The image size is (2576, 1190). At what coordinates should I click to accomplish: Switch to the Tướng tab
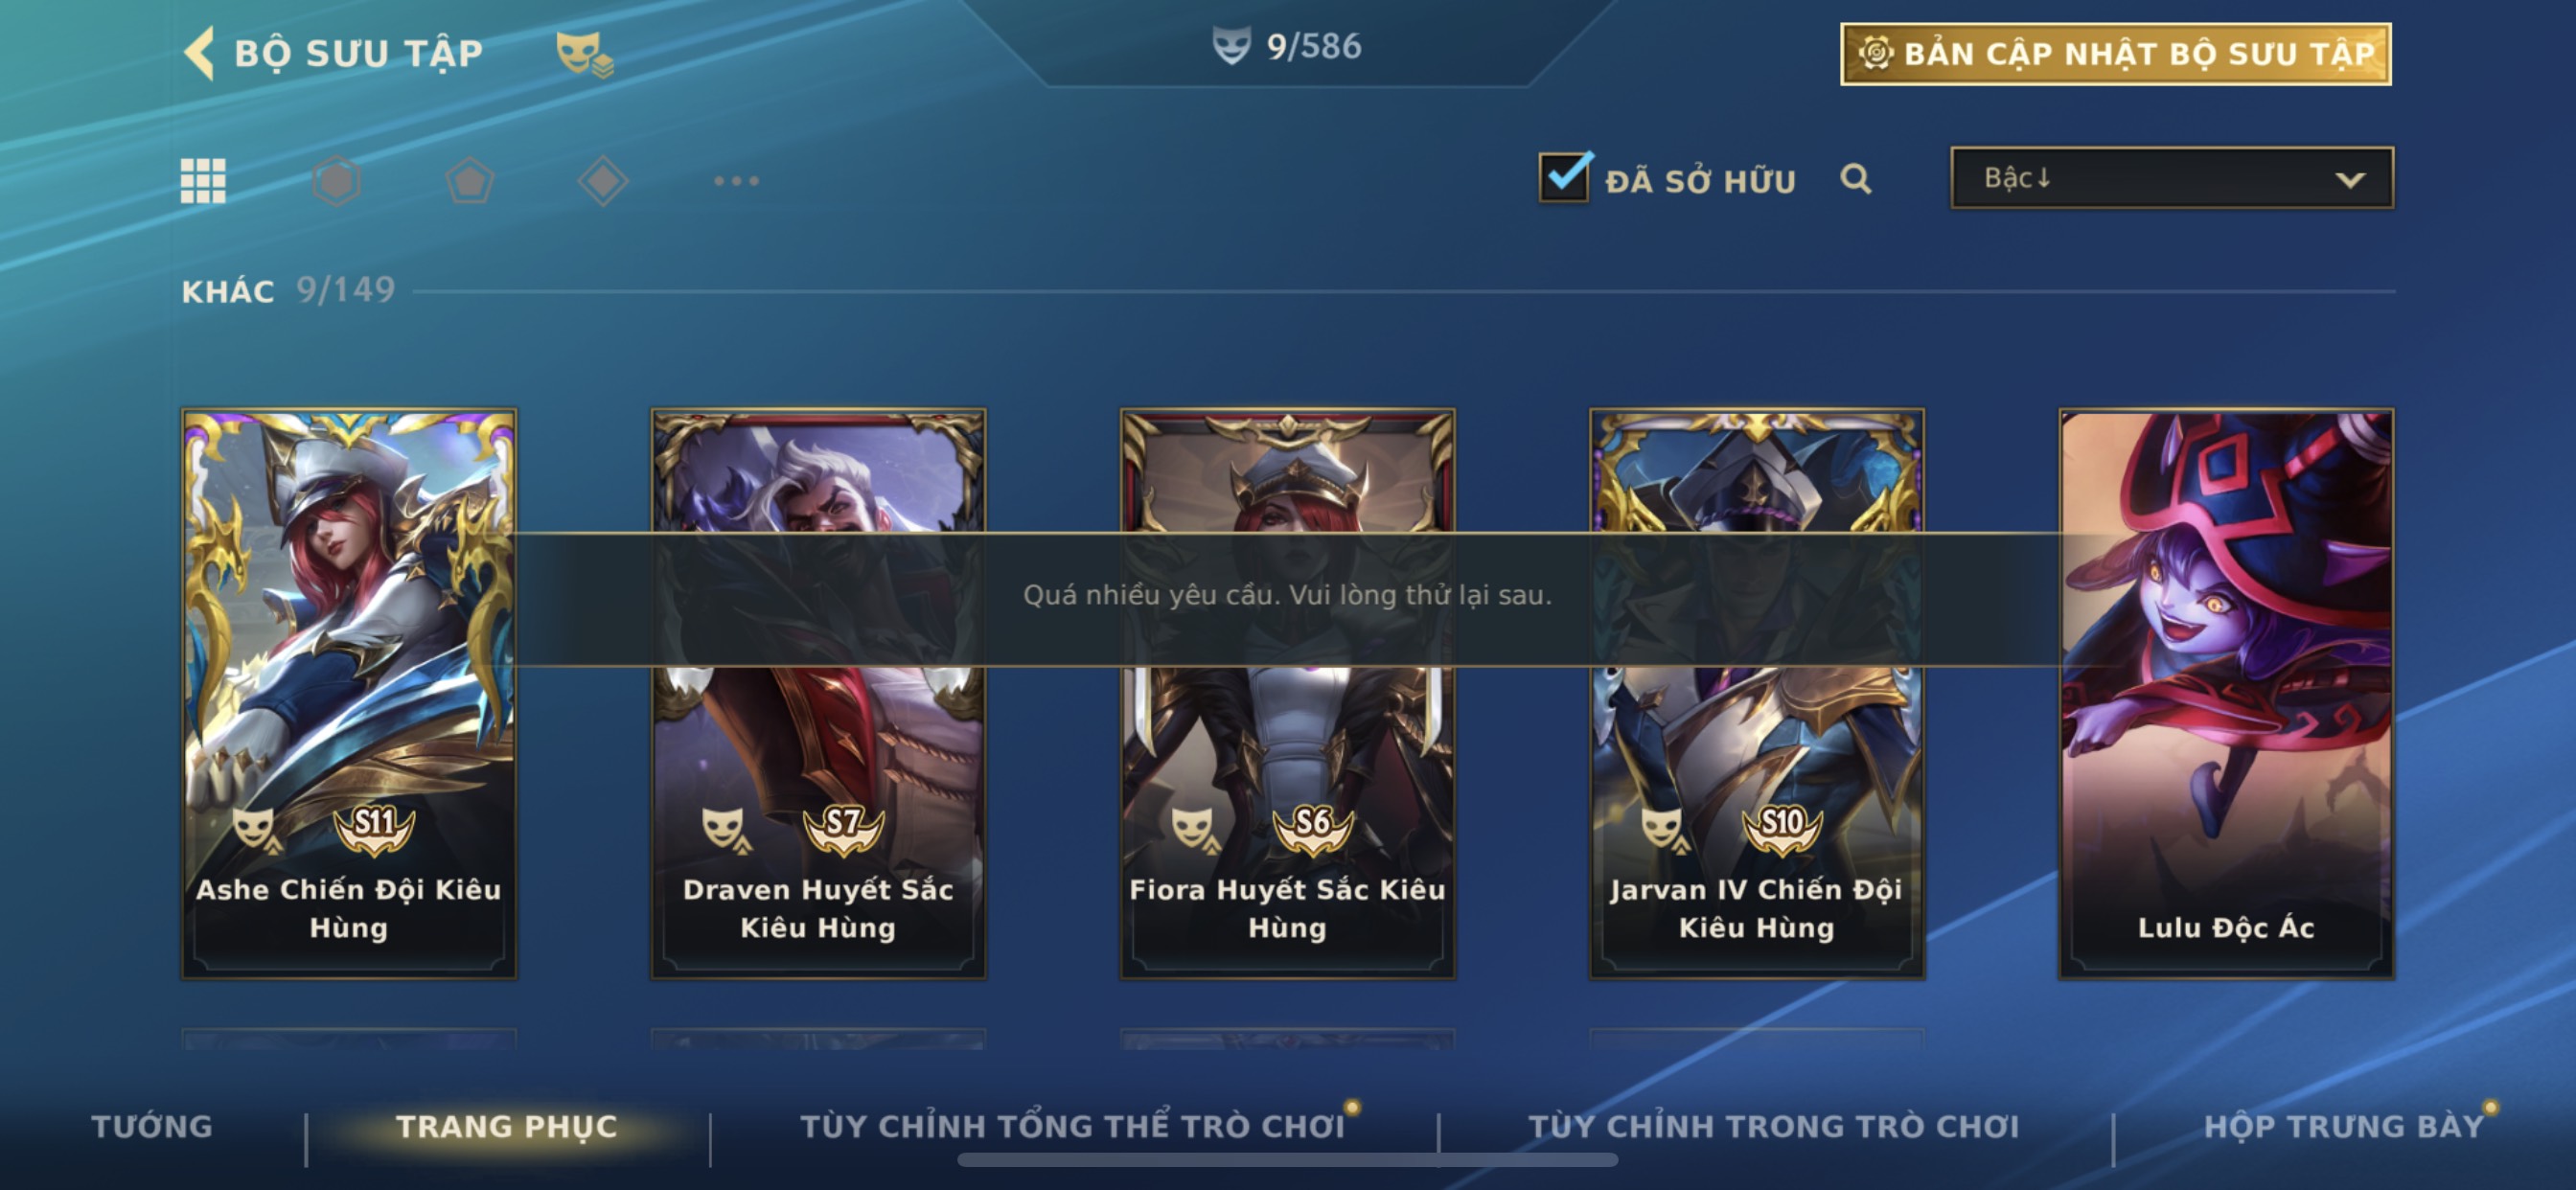(152, 1126)
